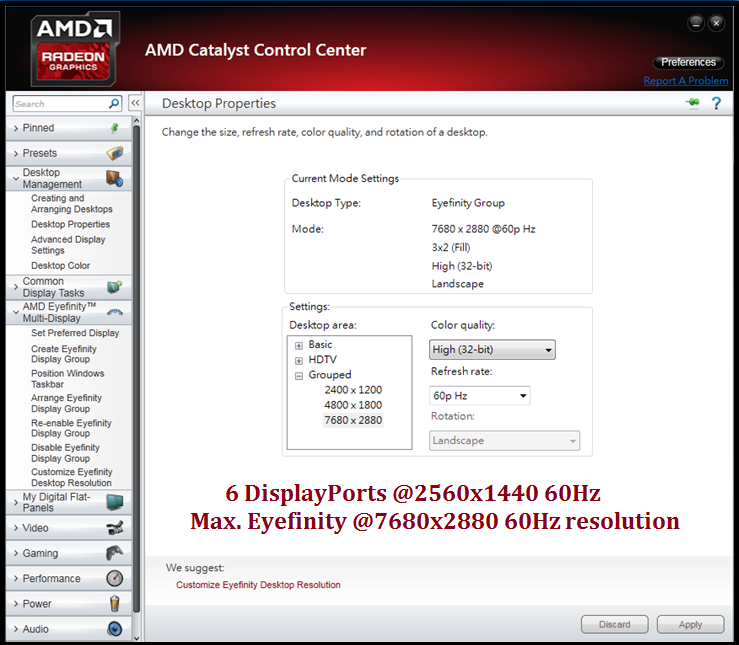
Task: Open Customize Eyefinity Desktop Resolution in sidebar
Action: [x=72, y=477]
